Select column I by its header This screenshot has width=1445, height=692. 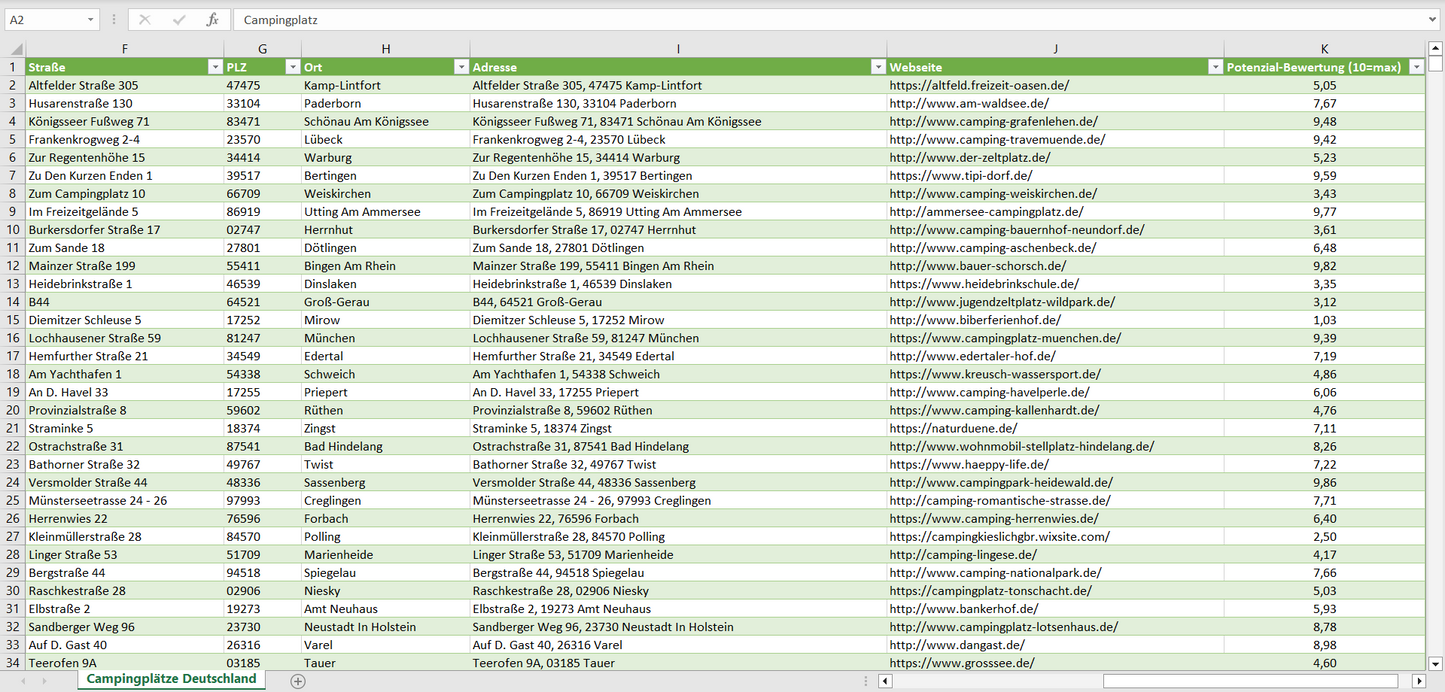coord(678,49)
